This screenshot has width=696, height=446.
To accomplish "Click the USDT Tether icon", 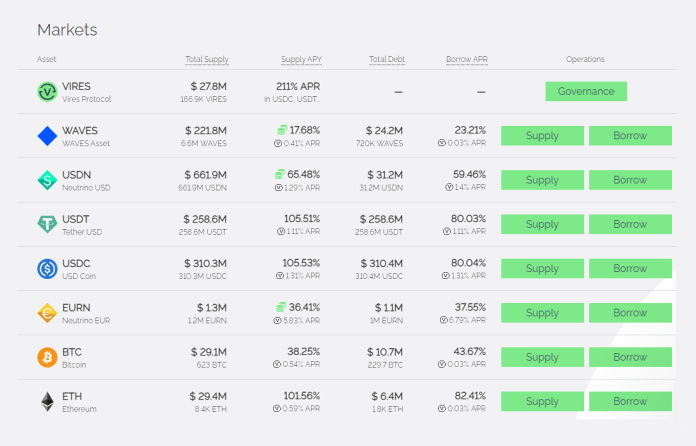I will point(47,224).
